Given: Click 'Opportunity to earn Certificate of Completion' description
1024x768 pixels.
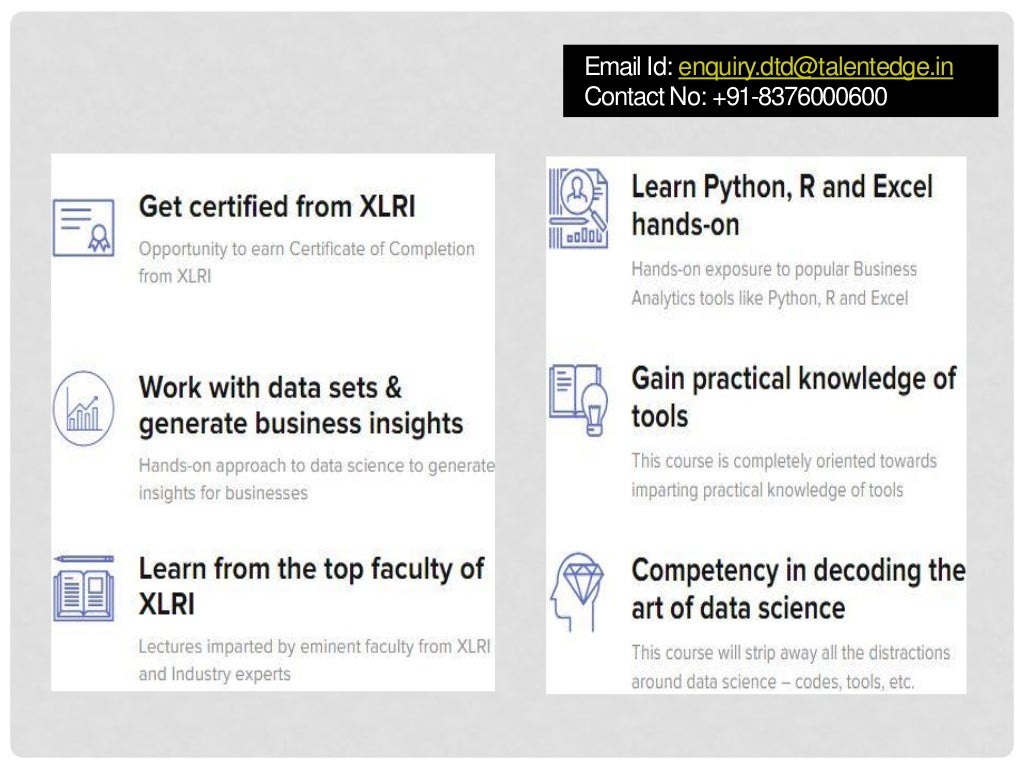Looking at the screenshot, I should coord(306,262).
